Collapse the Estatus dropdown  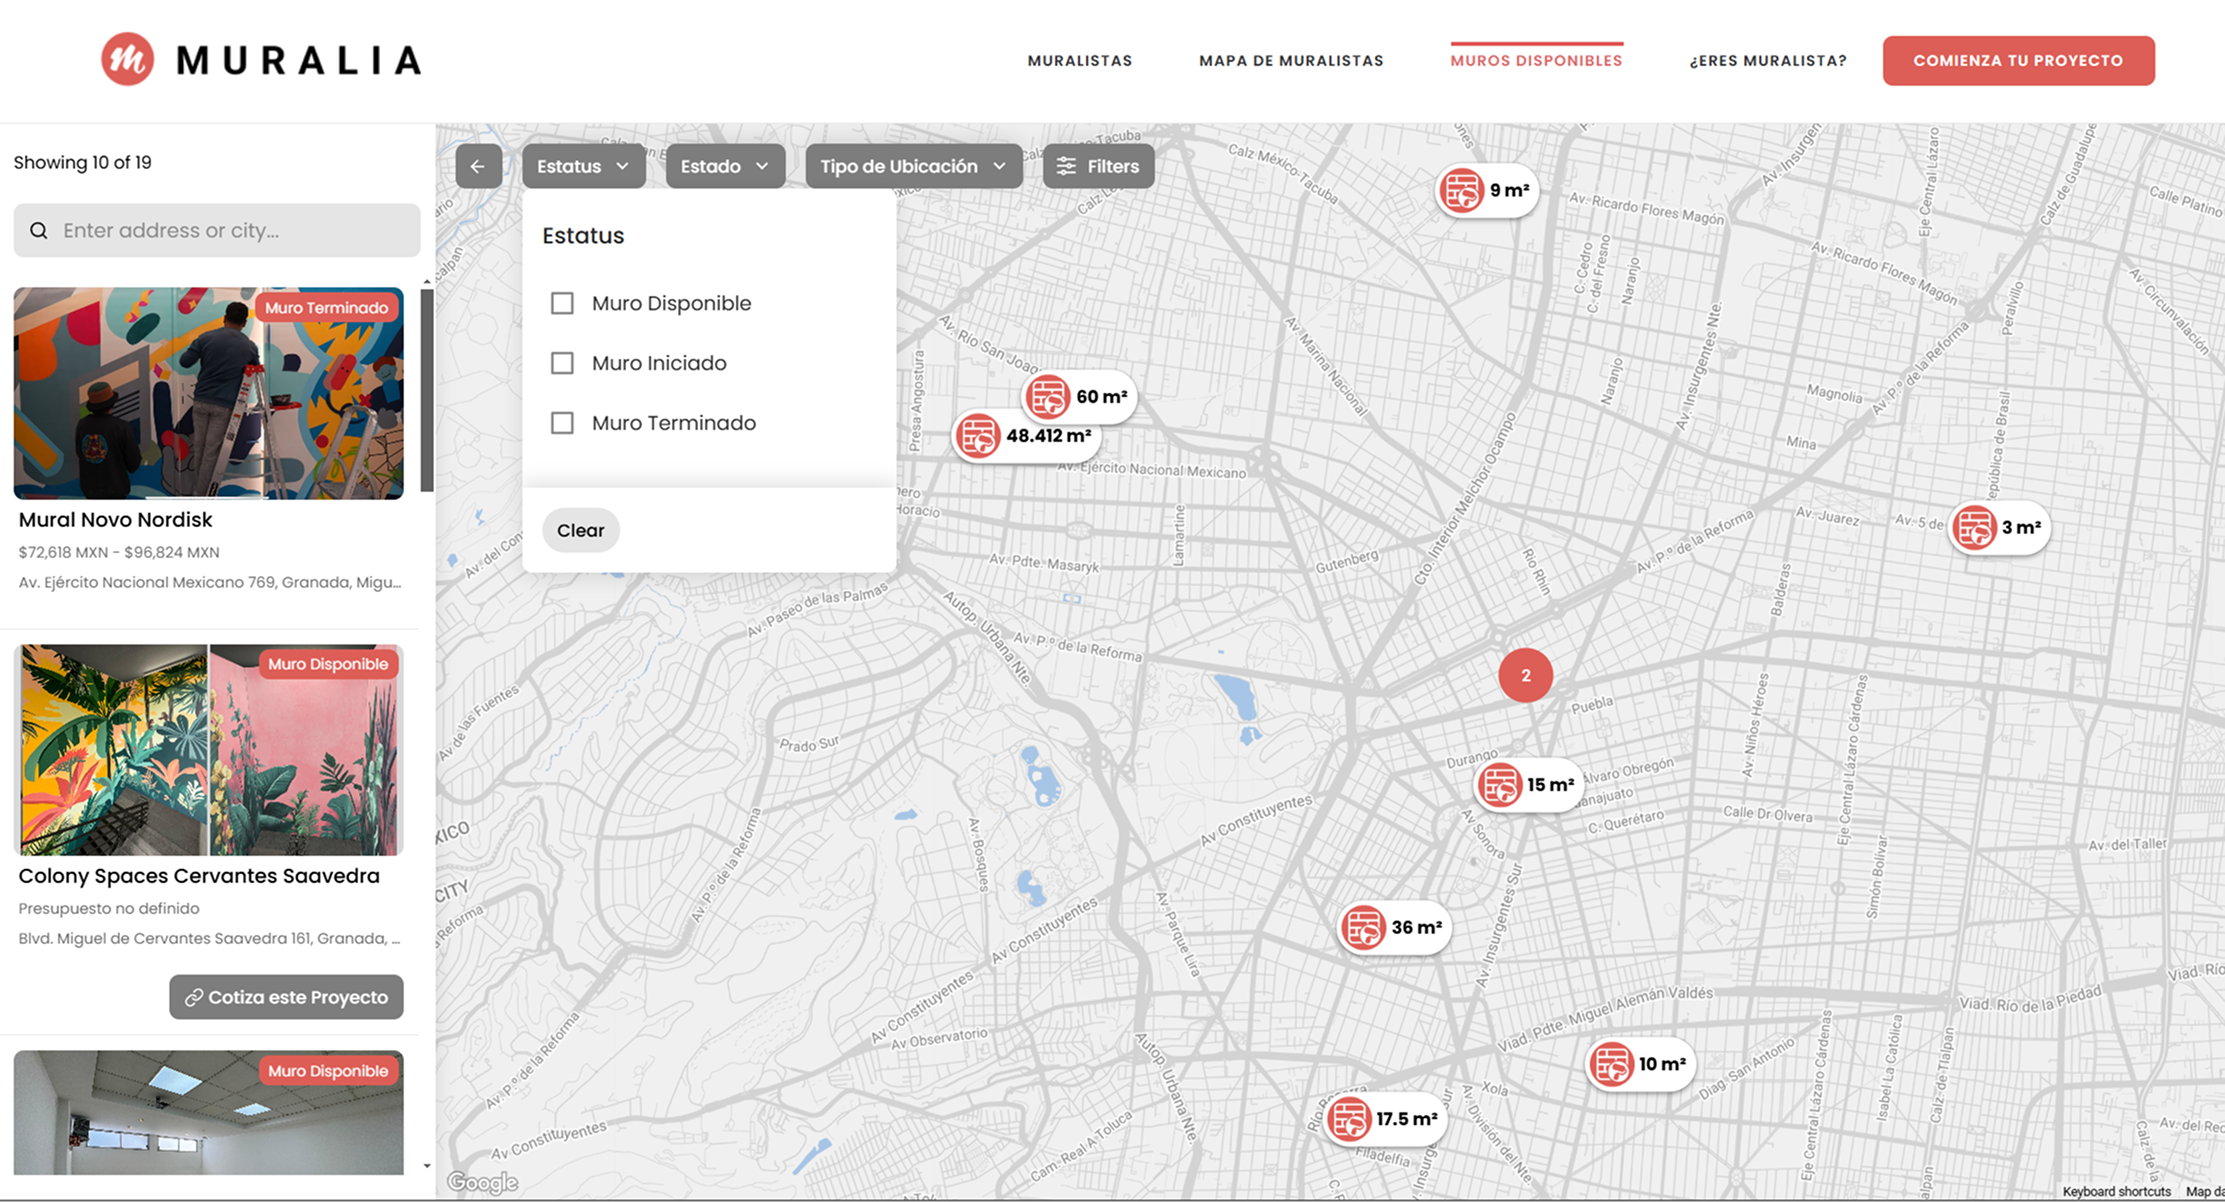pyautogui.click(x=582, y=166)
